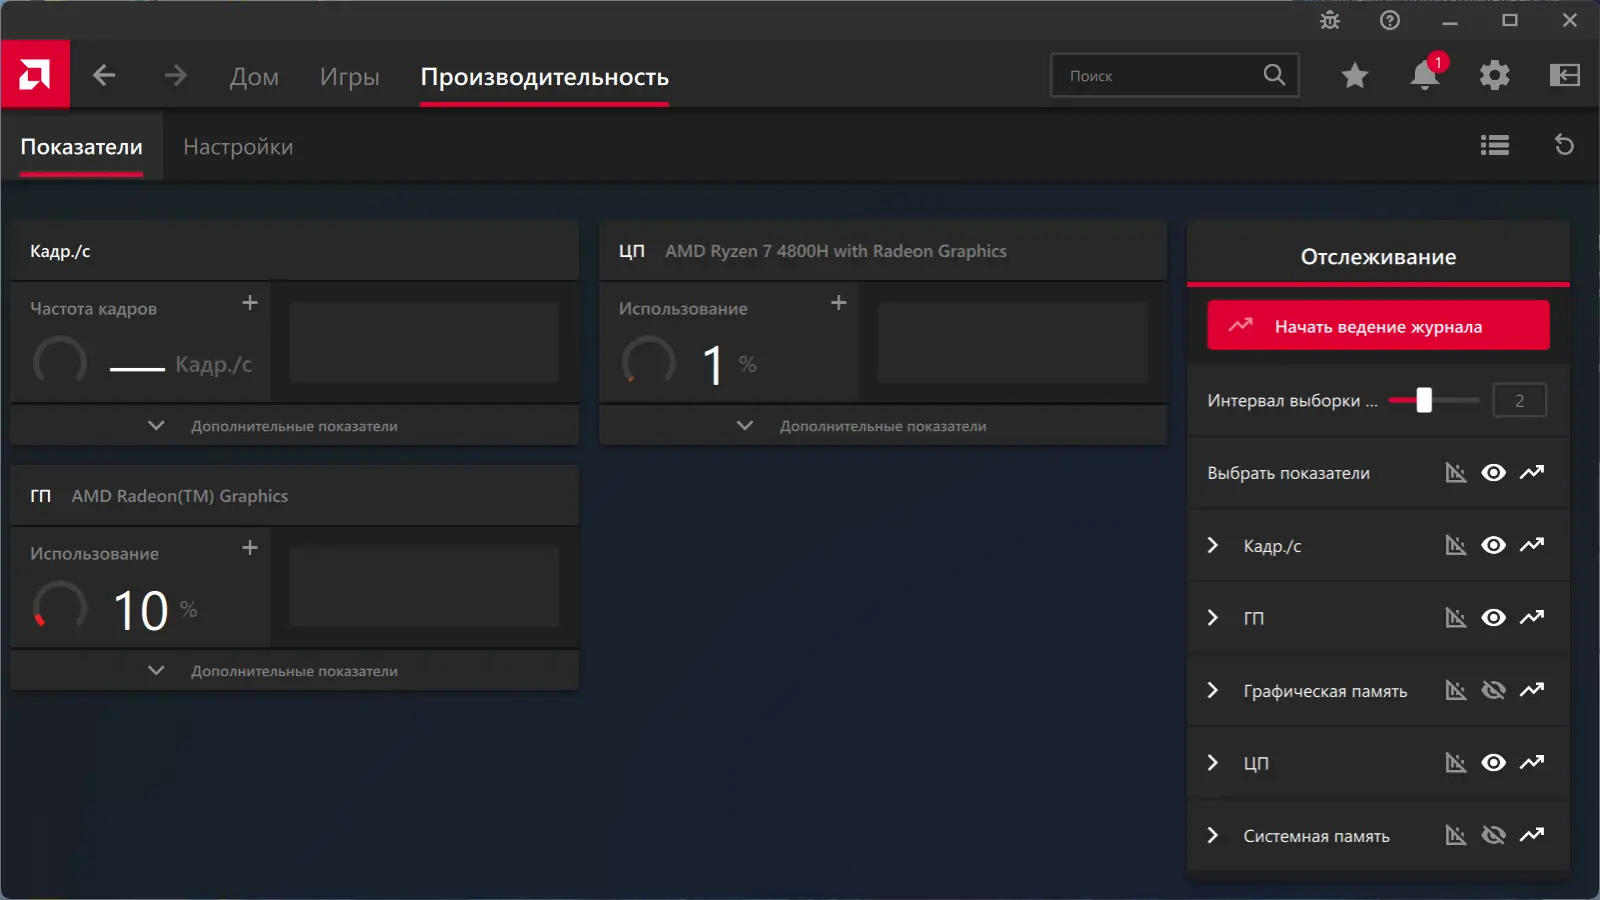Switch to the Настройки tab
The height and width of the screenshot is (900, 1600).
238,147
